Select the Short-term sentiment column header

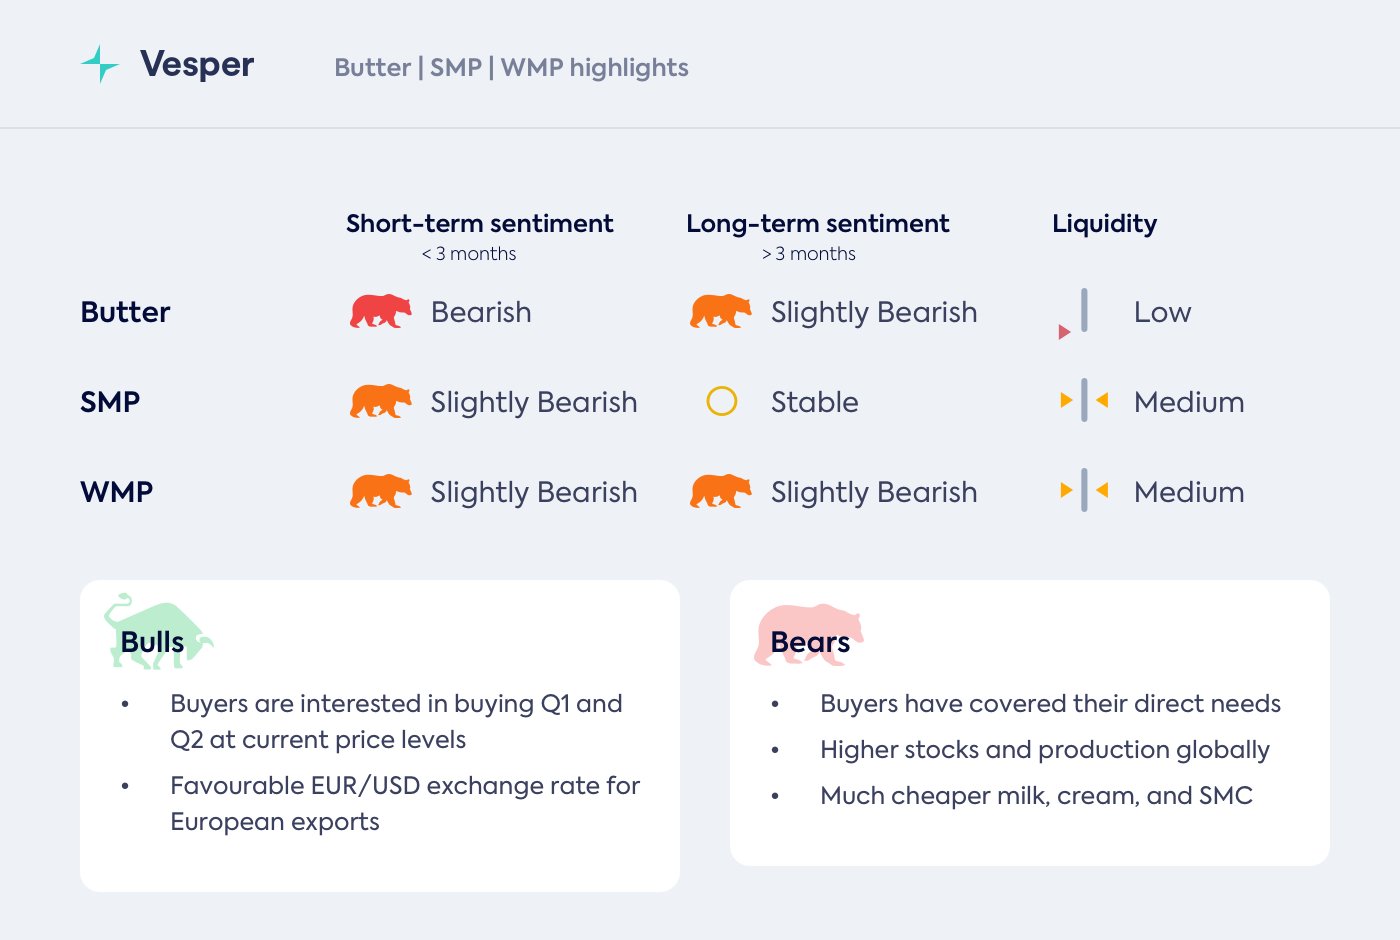(x=479, y=224)
